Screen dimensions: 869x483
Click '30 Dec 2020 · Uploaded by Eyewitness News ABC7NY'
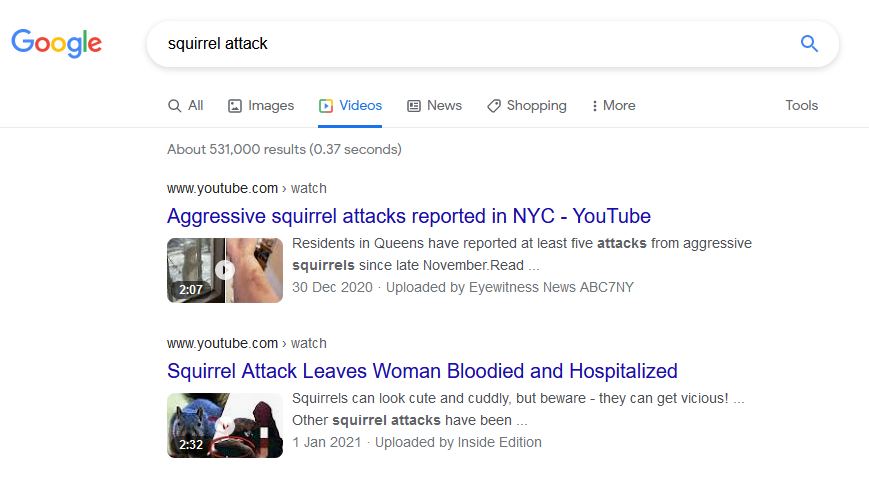point(463,287)
